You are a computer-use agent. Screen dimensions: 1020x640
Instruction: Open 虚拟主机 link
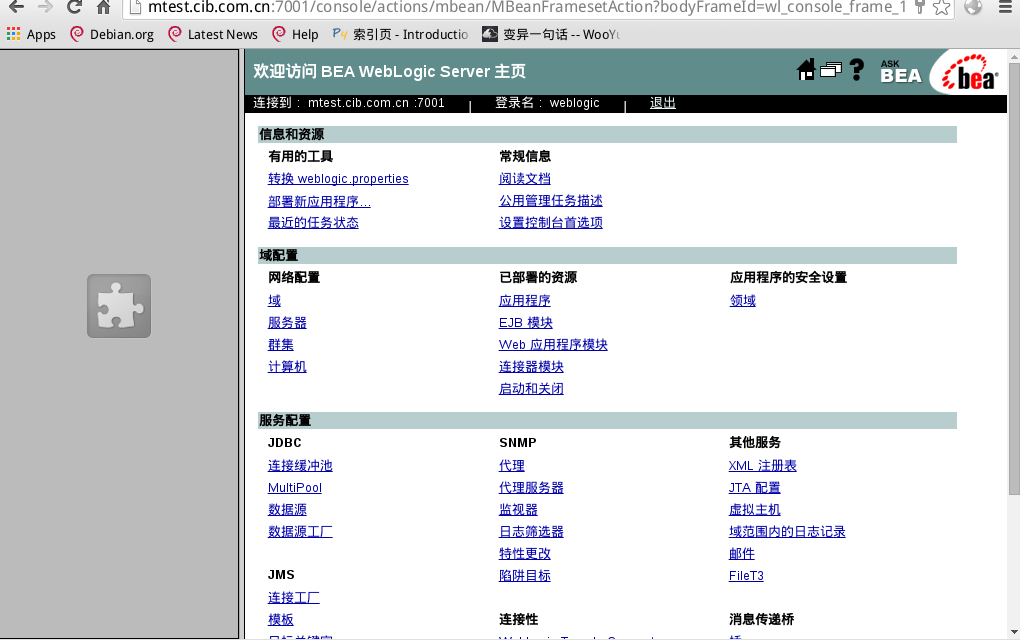tap(754, 510)
